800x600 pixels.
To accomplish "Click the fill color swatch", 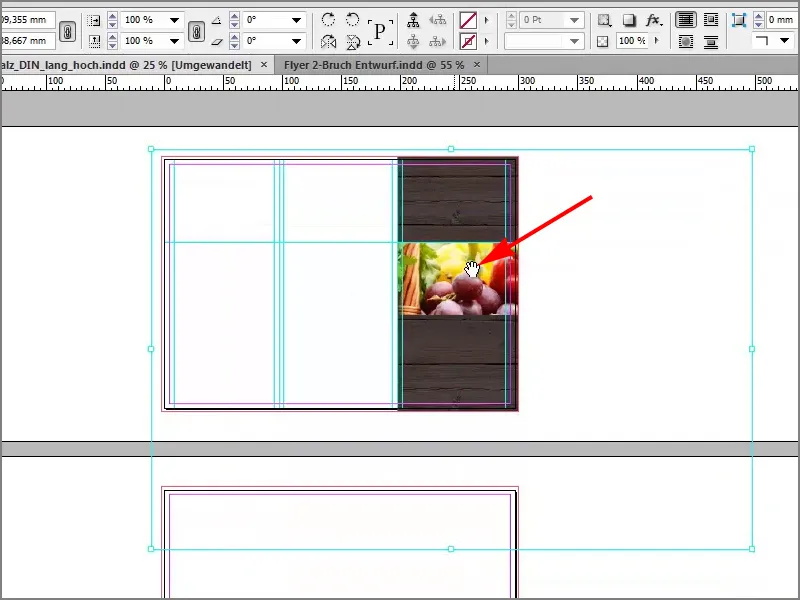I will click(468, 20).
